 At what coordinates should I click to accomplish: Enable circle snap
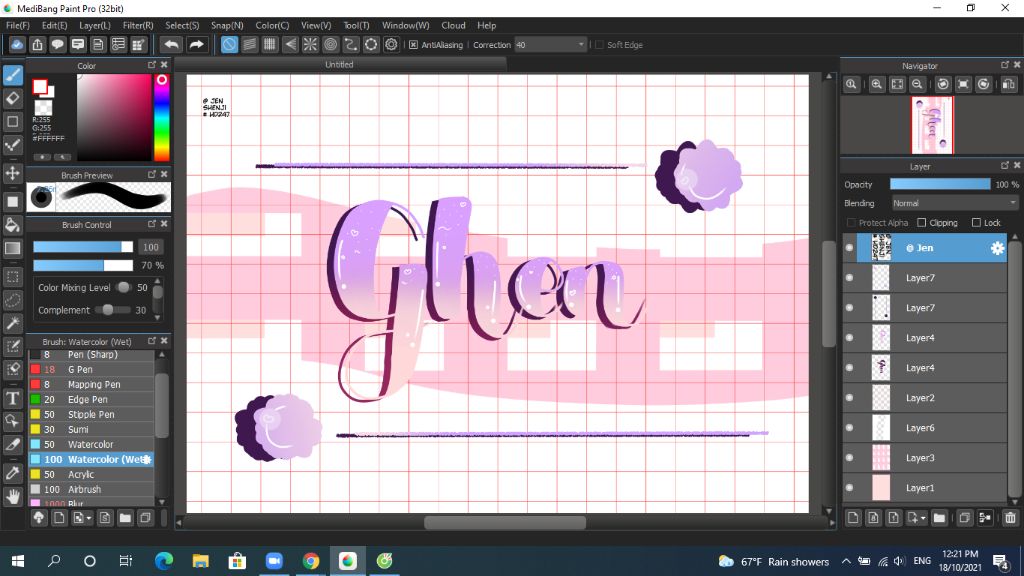pos(330,44)
